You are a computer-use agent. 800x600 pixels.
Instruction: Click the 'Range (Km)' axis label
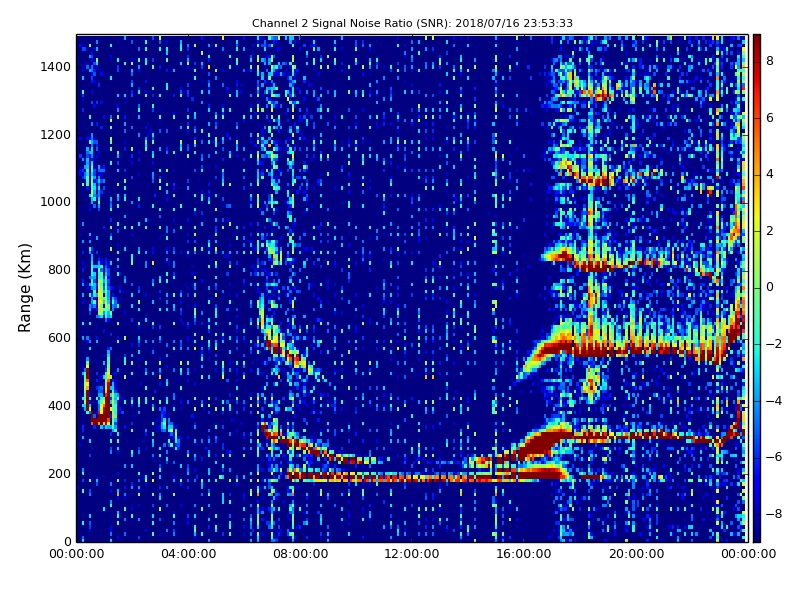pyautogui.click(x=24, y=288)
